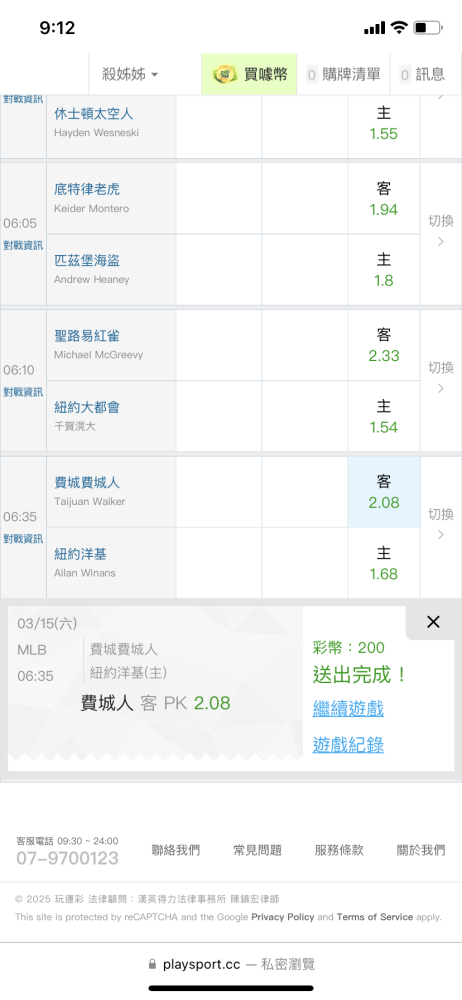Open the 購牌清單 tab
The width and height of the screenshot is (462, 1000).
click(345, 75)
